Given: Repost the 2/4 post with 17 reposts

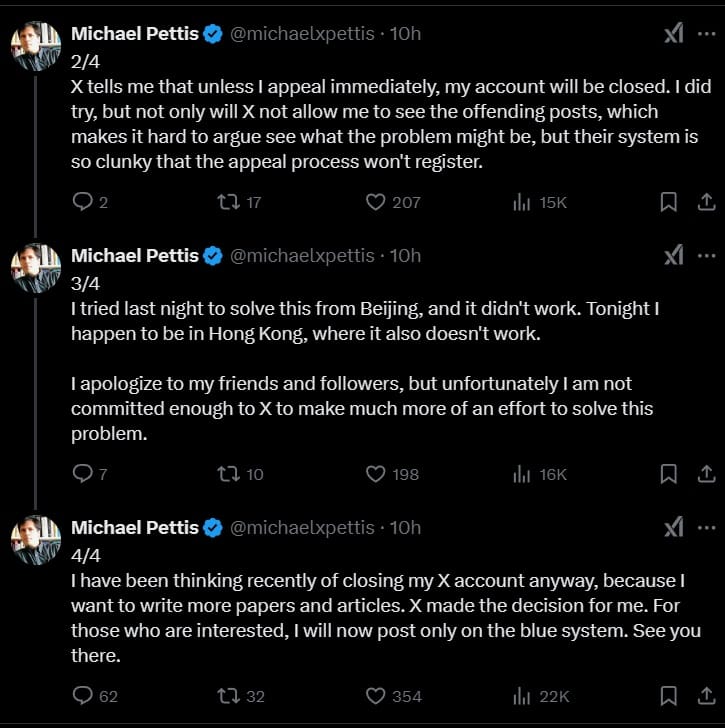Looking at the screenshot, I should point(229,202).
